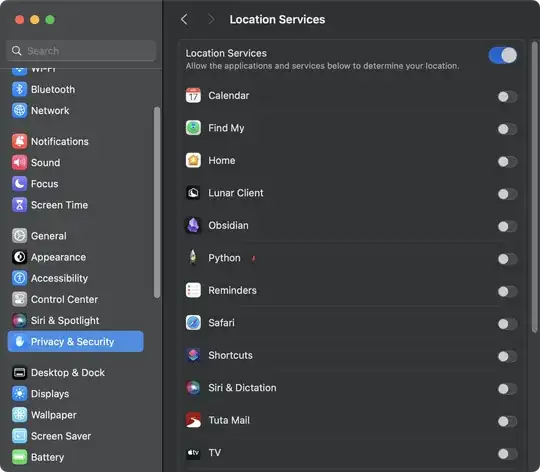
Task: Click the Find My app icon
Action: click(193, 128)
